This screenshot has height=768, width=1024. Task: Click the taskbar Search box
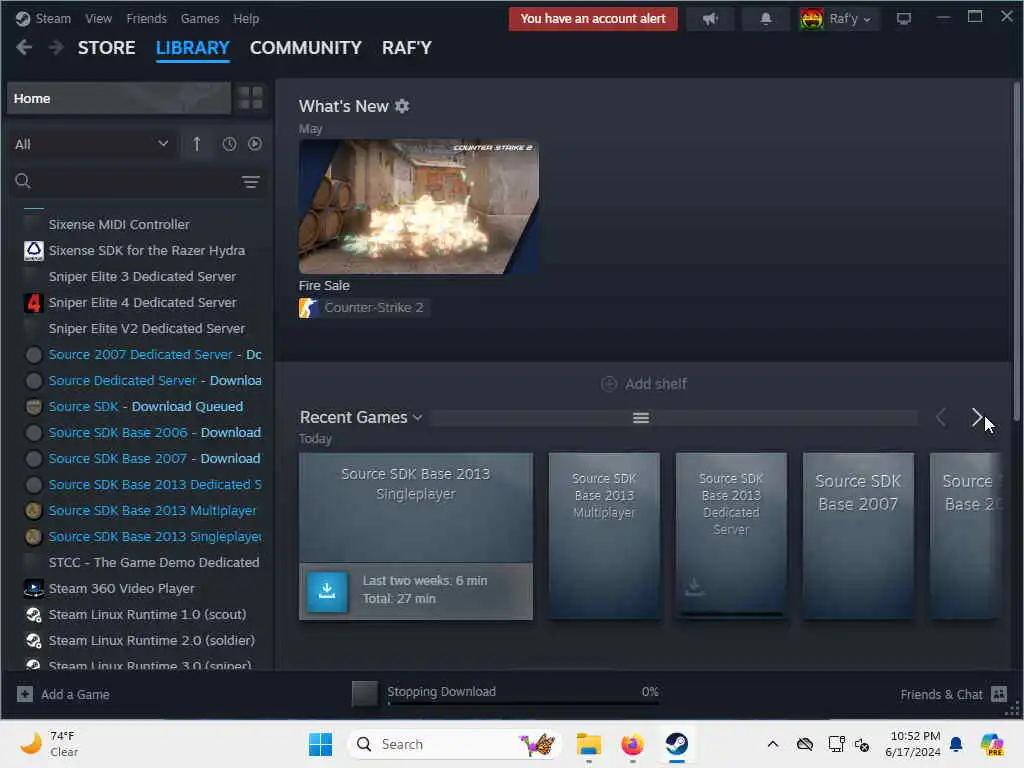tap(455, 744)
